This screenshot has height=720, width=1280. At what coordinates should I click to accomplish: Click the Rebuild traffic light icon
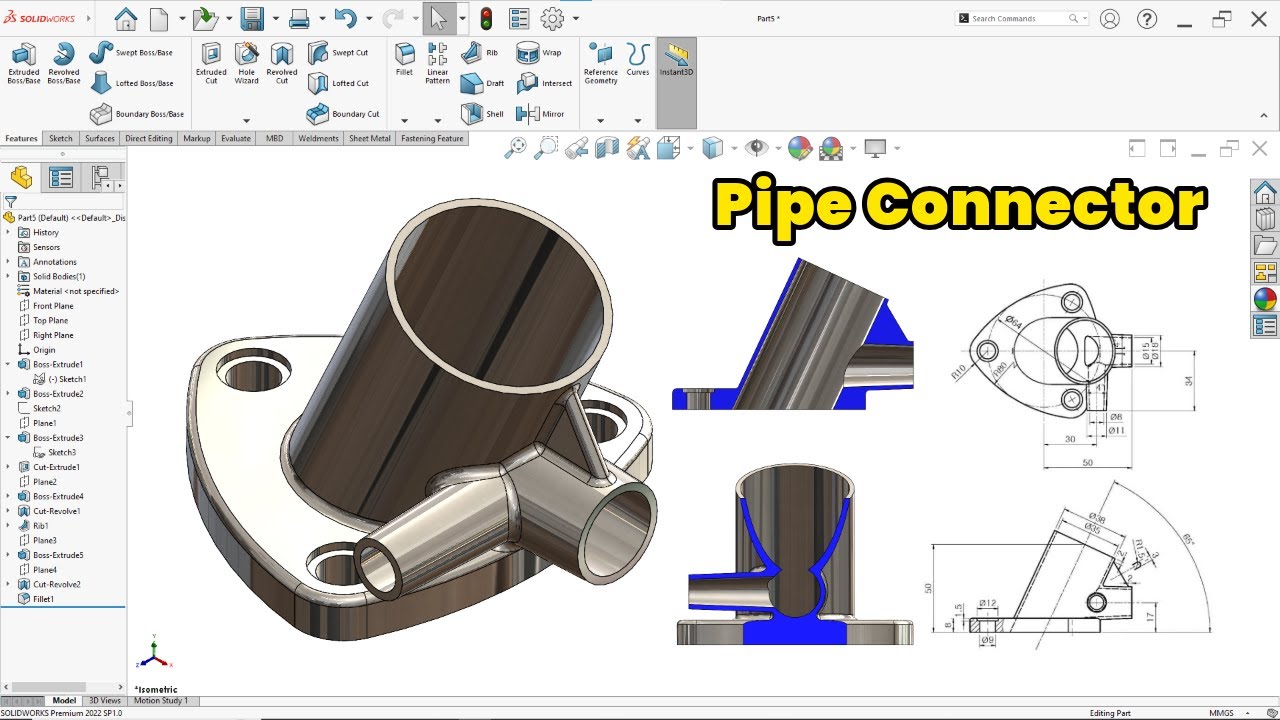pyautogui.click(x=487, y=18)
